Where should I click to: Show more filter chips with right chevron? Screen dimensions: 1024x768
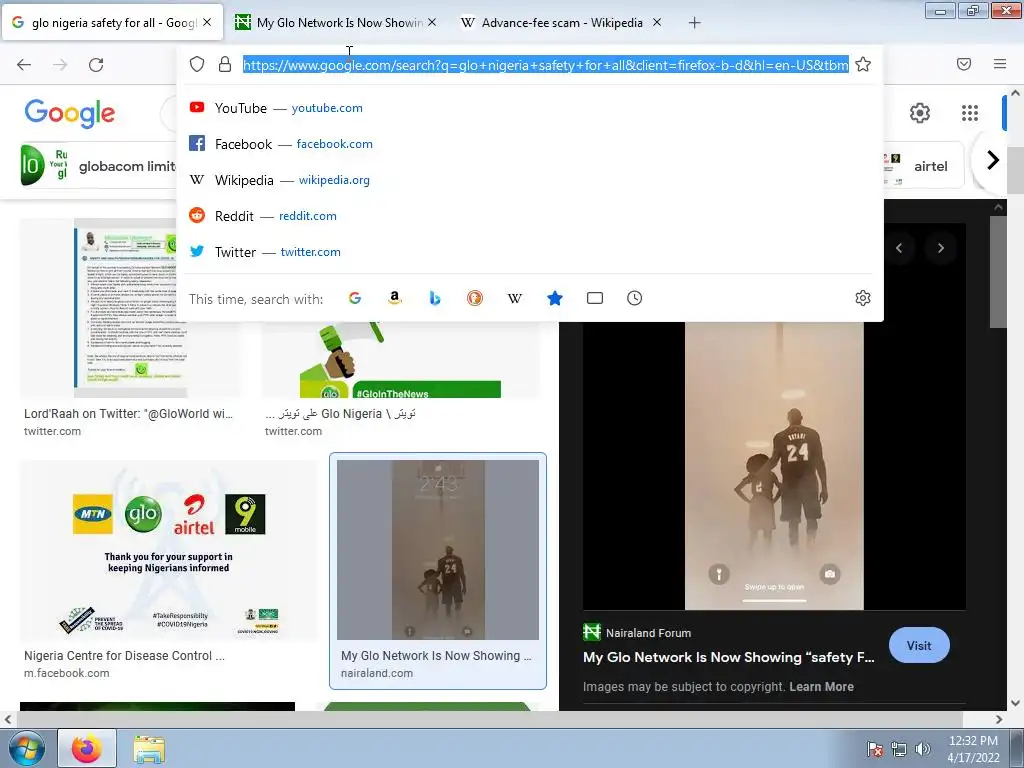pos(993,160)
